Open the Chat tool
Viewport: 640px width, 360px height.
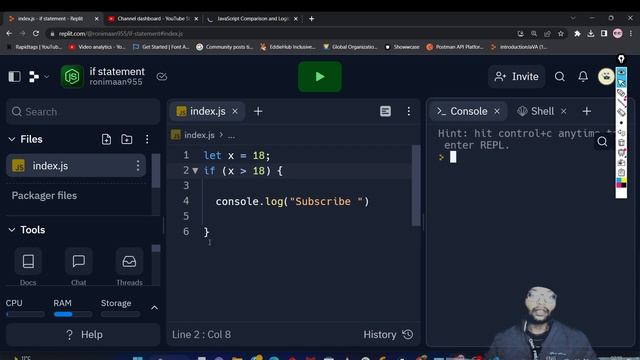[78, 266]
